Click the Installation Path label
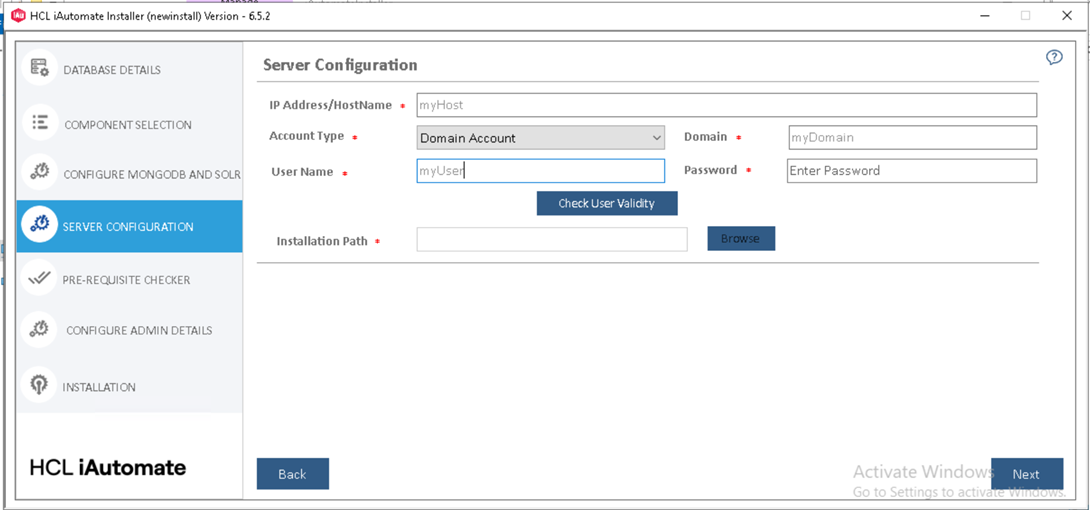The image size is (1090, 510). pos(322,242)
